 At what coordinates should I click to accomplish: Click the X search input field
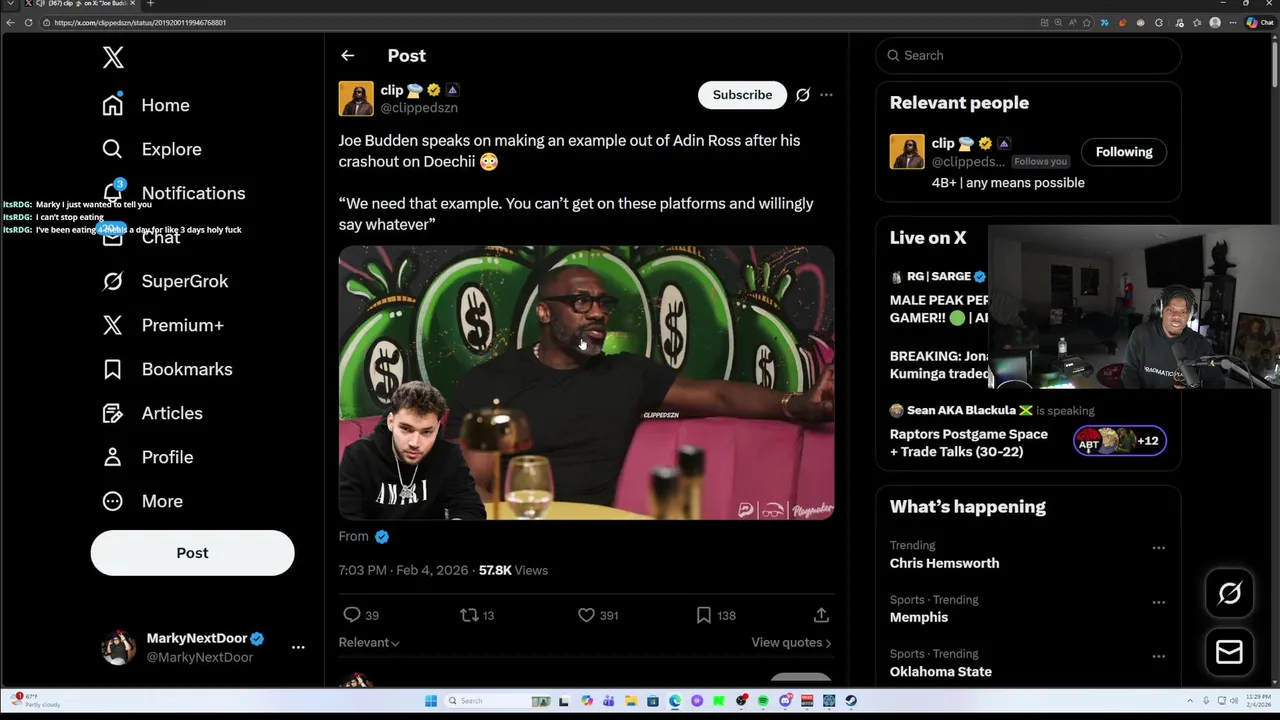(1028, 56)
